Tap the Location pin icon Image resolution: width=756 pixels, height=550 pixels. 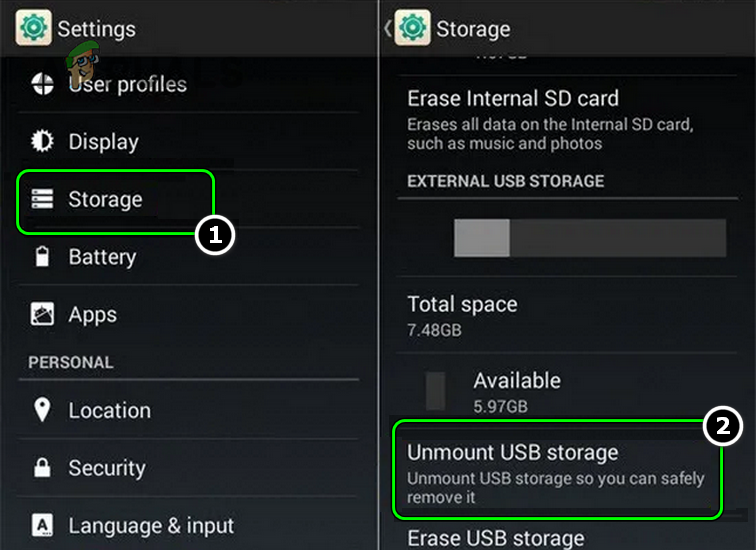[x=43, y=410]
